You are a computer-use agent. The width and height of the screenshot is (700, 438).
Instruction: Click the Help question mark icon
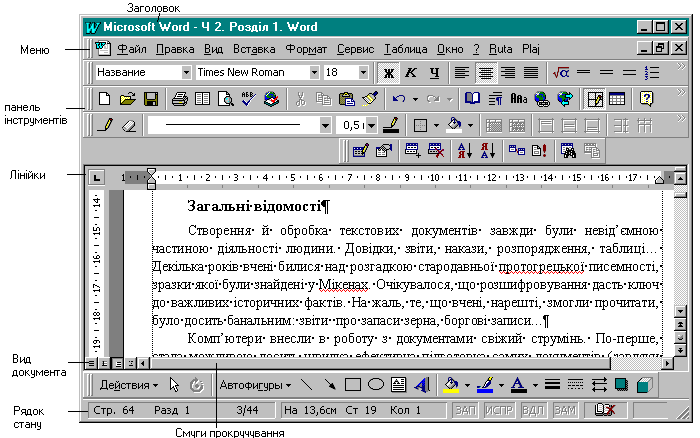click(646, 99)
